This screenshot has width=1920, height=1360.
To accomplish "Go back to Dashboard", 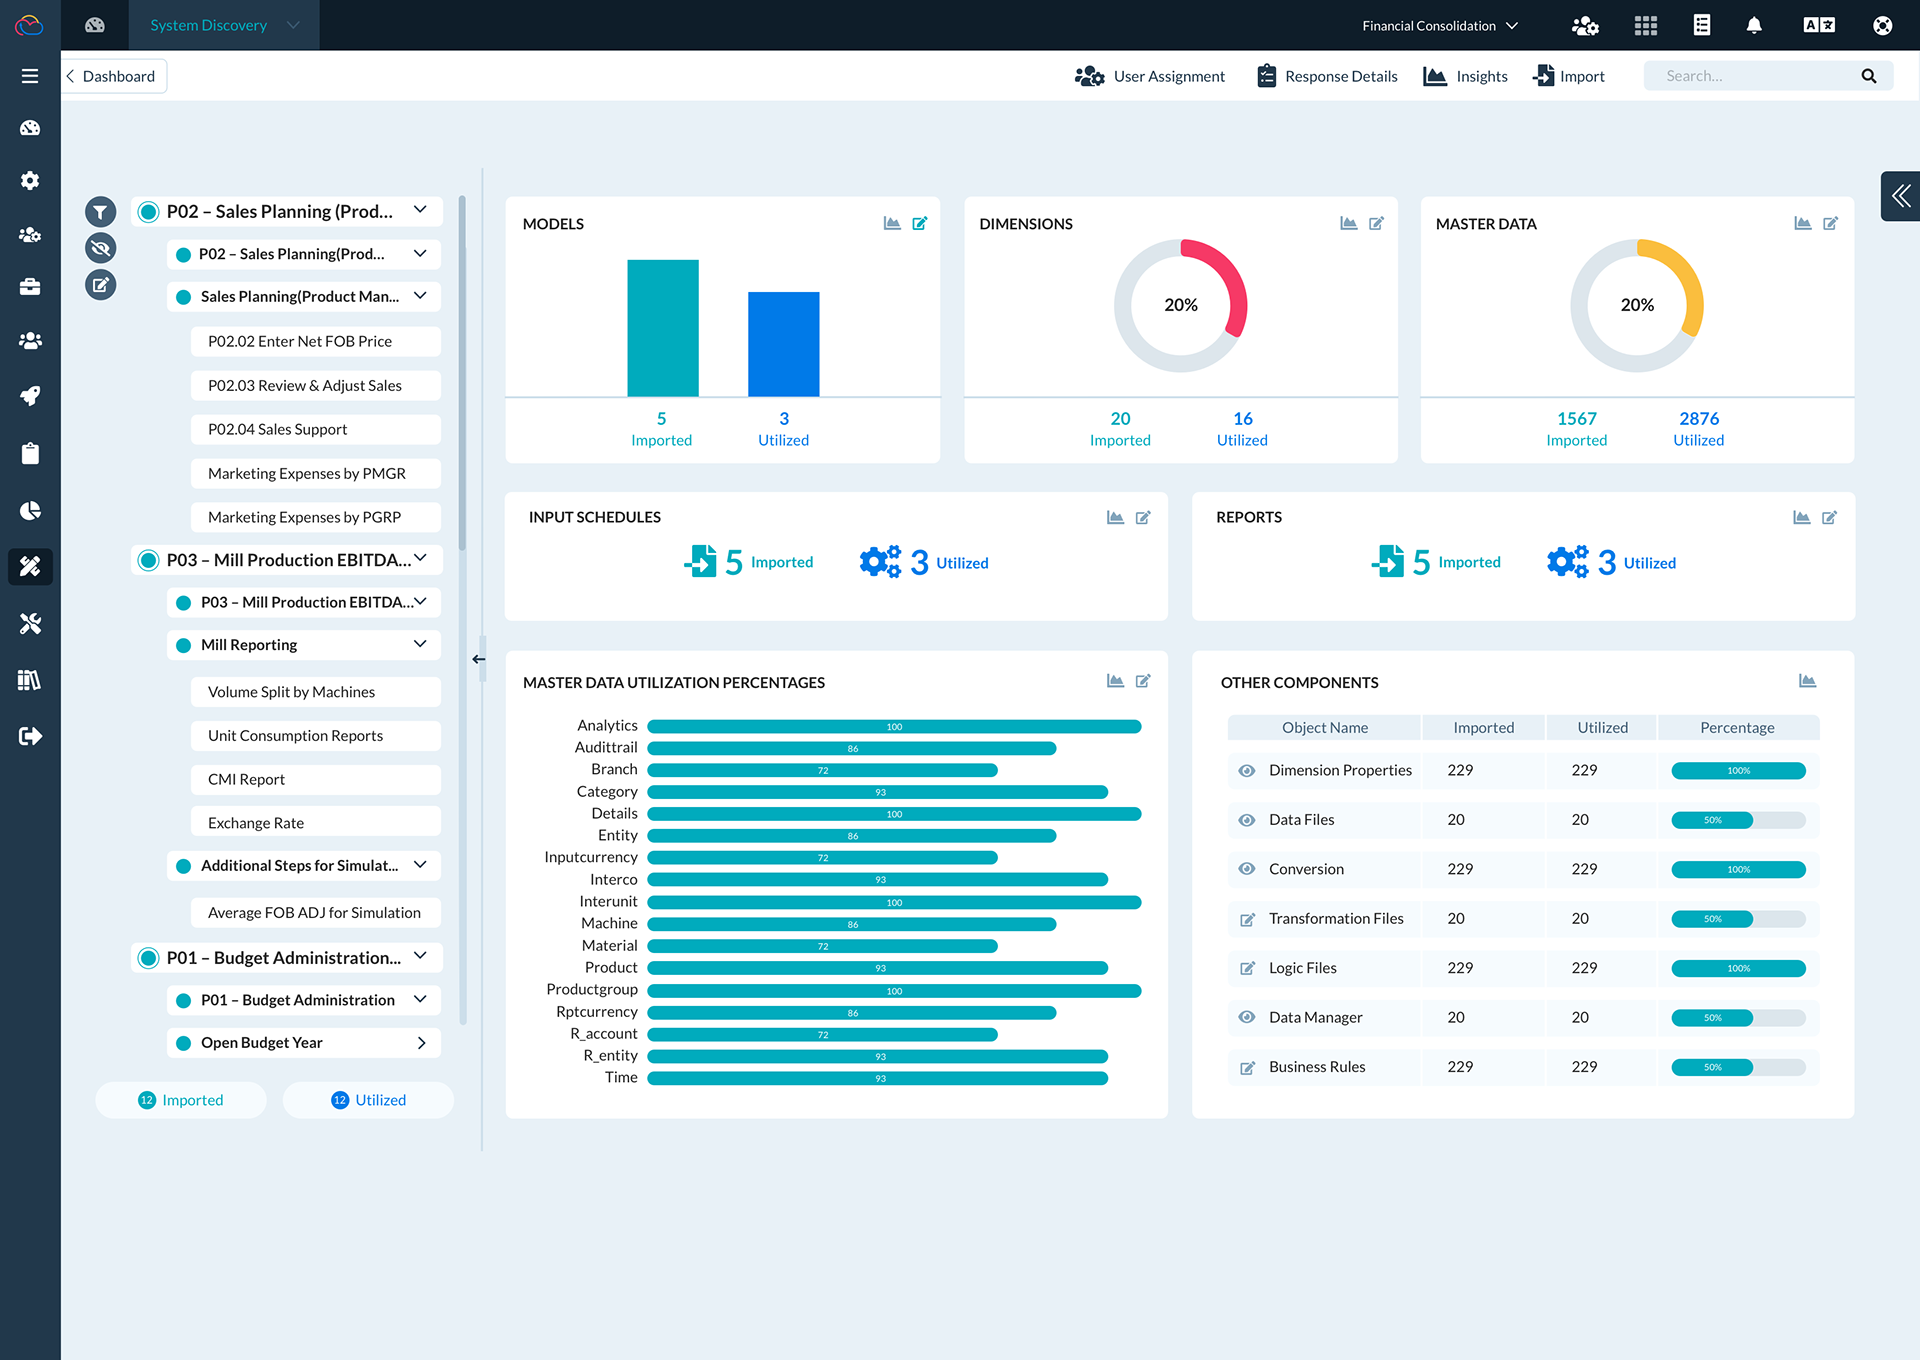I will click(x=112, y=77).
